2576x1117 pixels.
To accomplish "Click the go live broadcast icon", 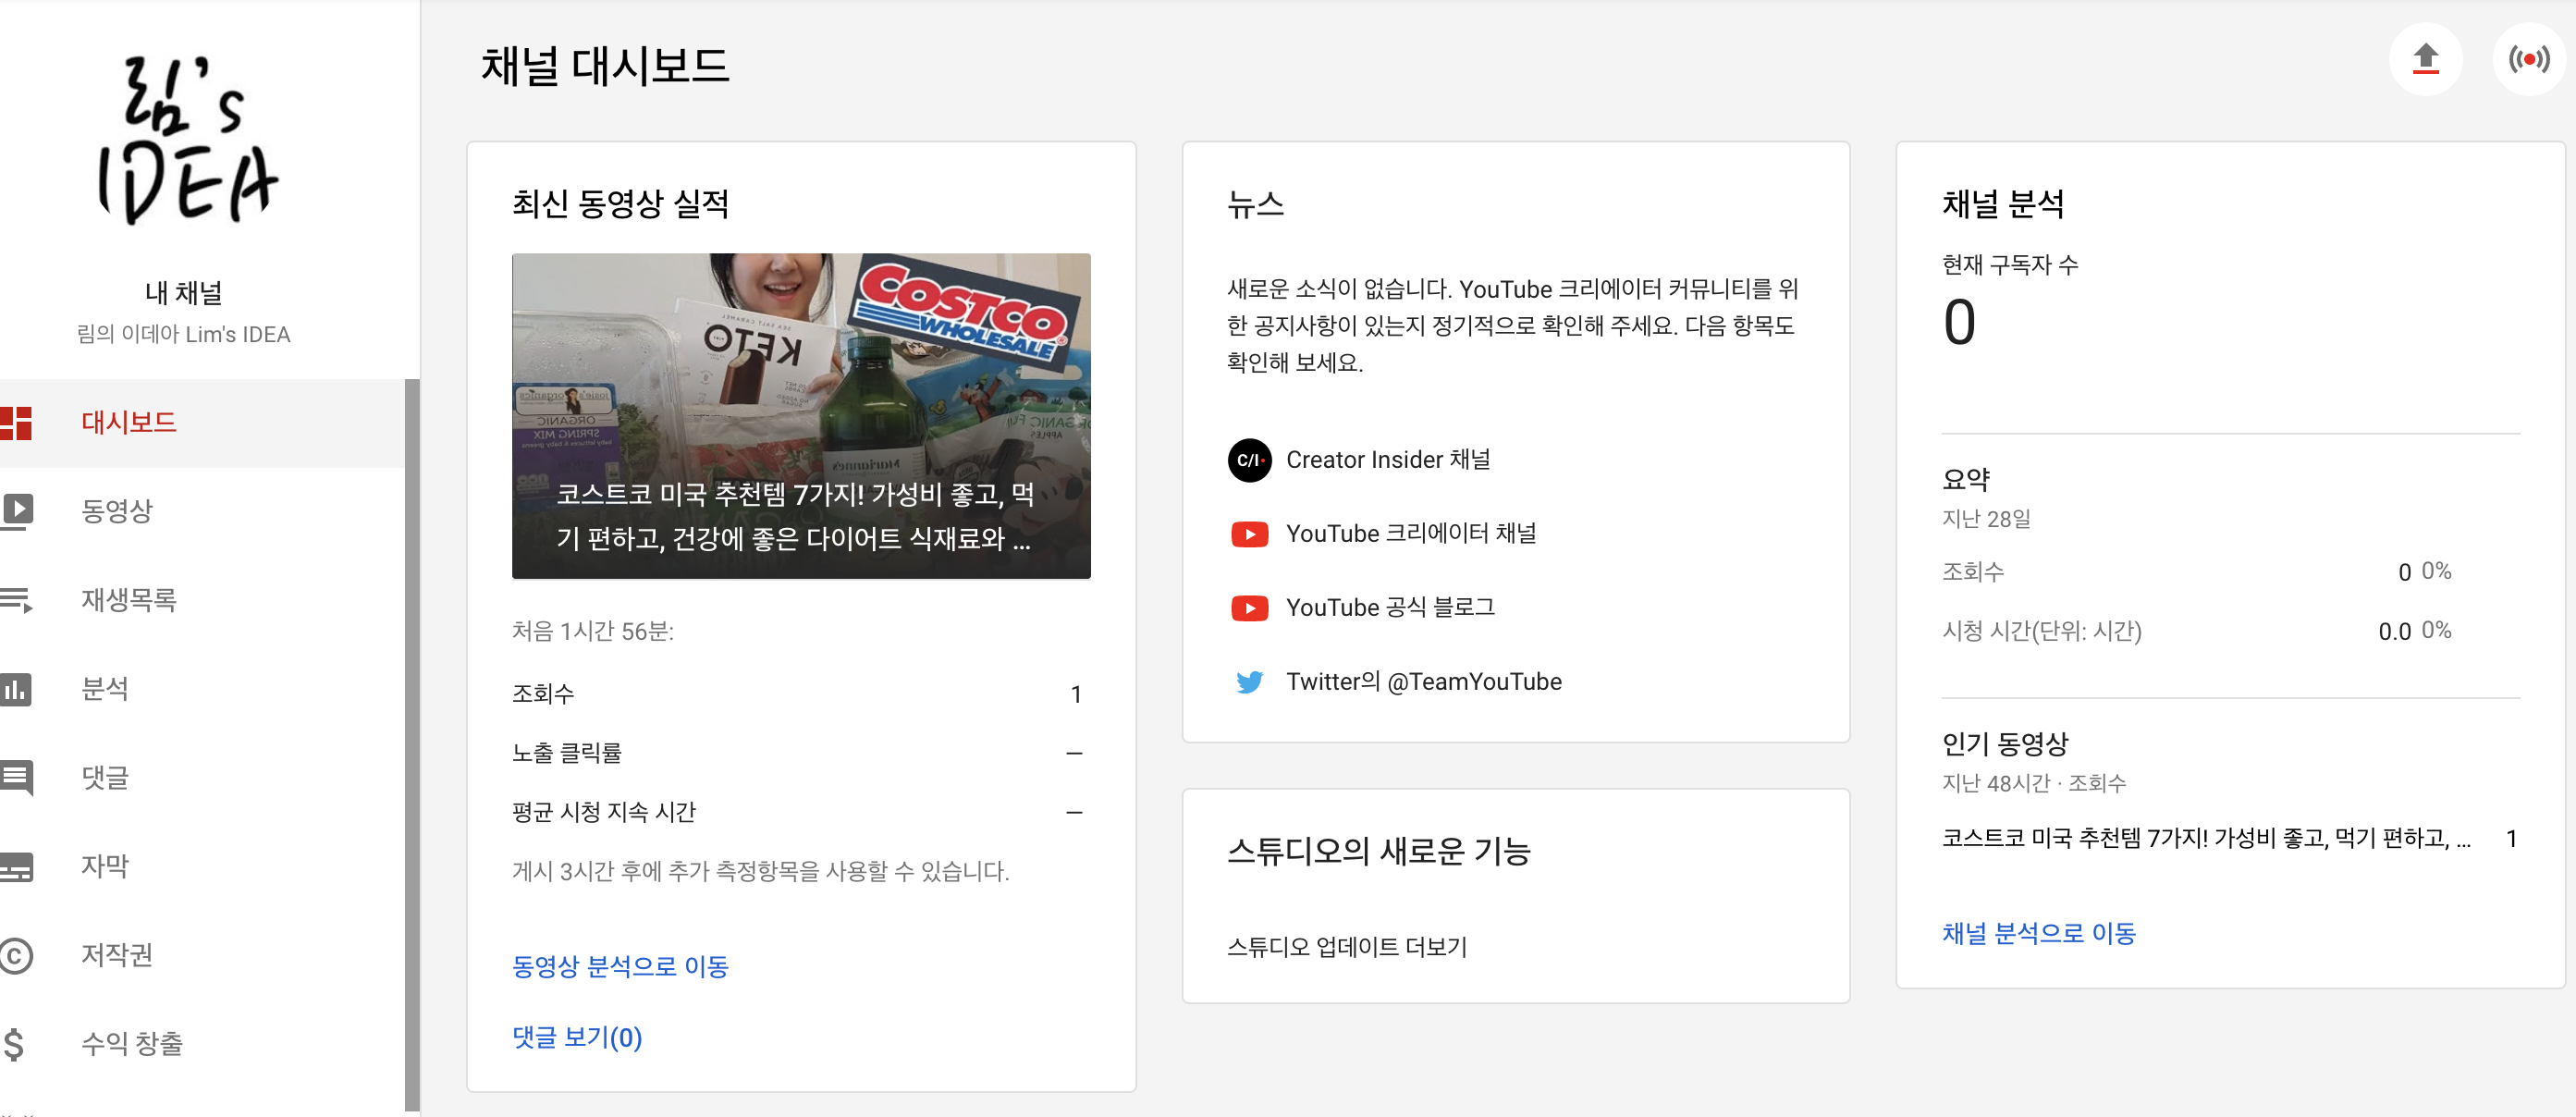I will tap(2528, 59).
